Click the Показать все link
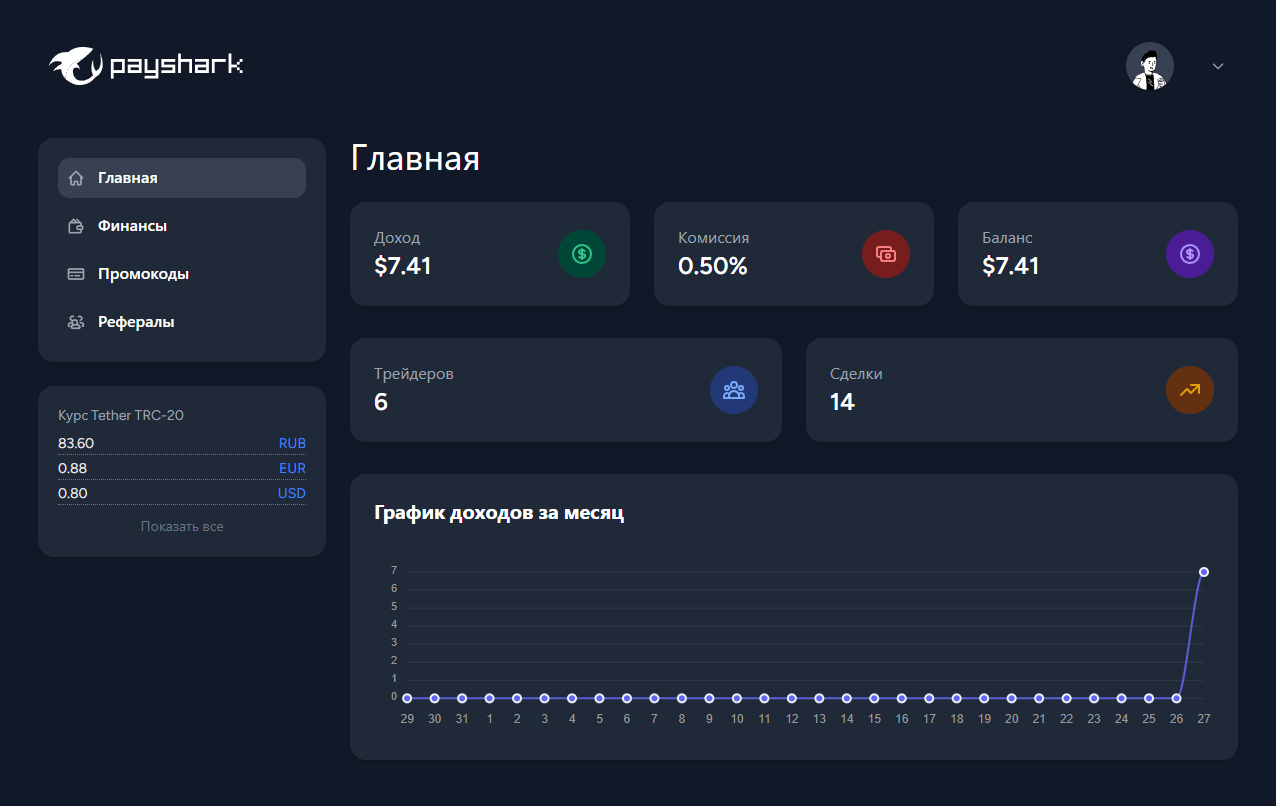The image size is (1276, 806). (182, 526)
